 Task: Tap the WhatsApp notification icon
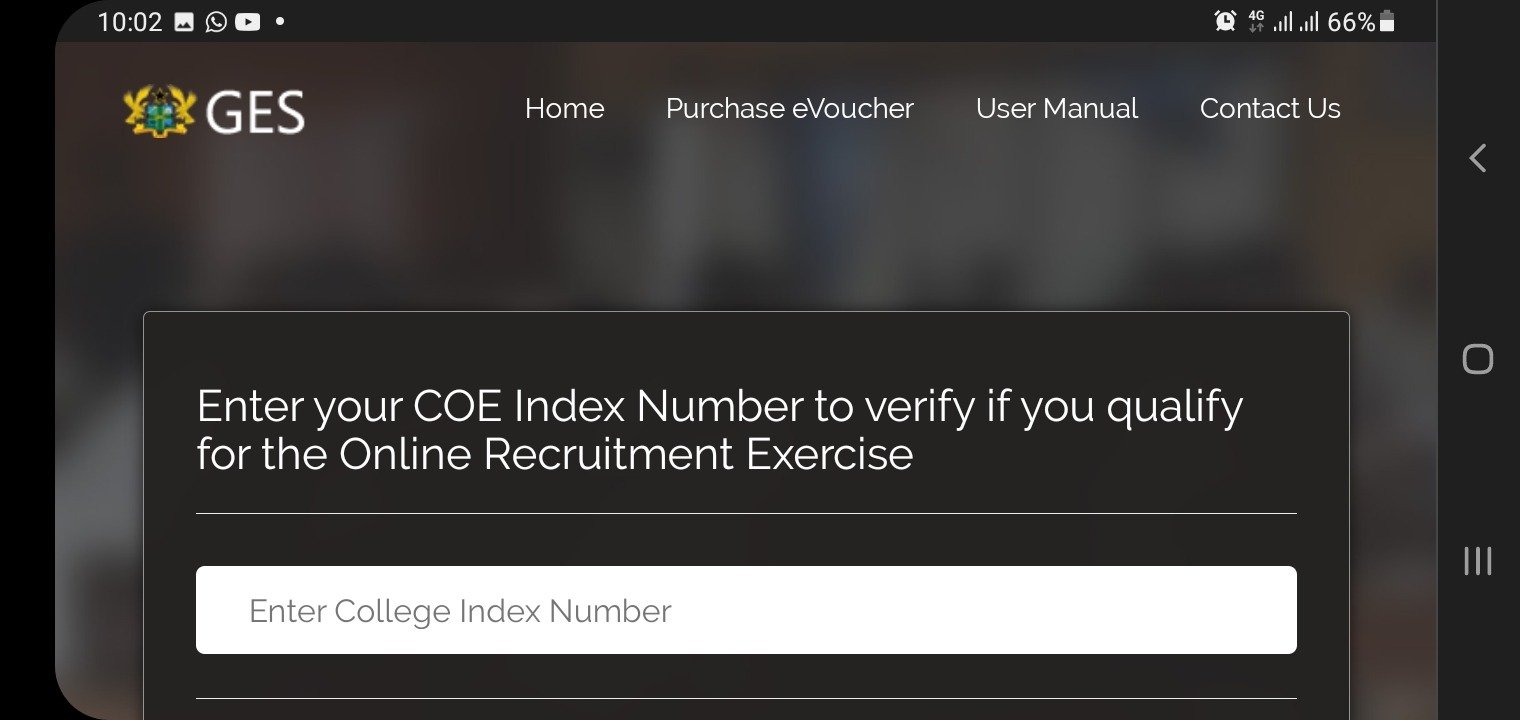click(216, 22)
